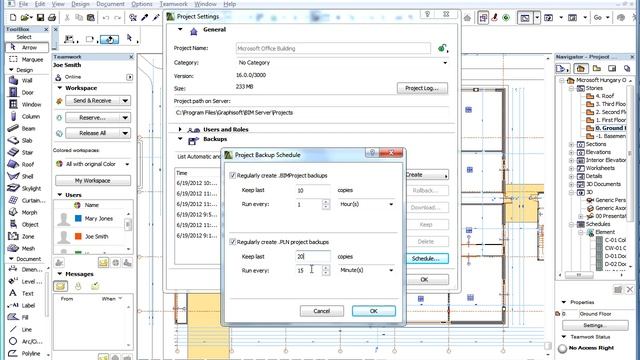
Task: Select the Roof tool
Action: [27, 164]
